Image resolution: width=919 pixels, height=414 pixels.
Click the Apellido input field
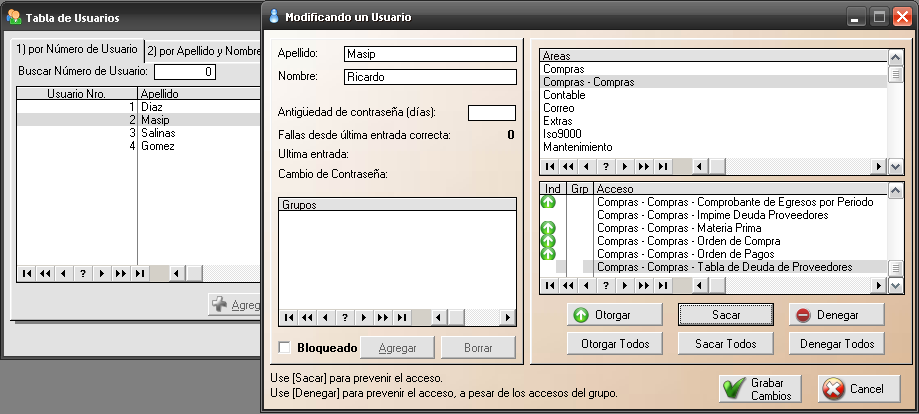pyautogui.click(x=429, y=54)
